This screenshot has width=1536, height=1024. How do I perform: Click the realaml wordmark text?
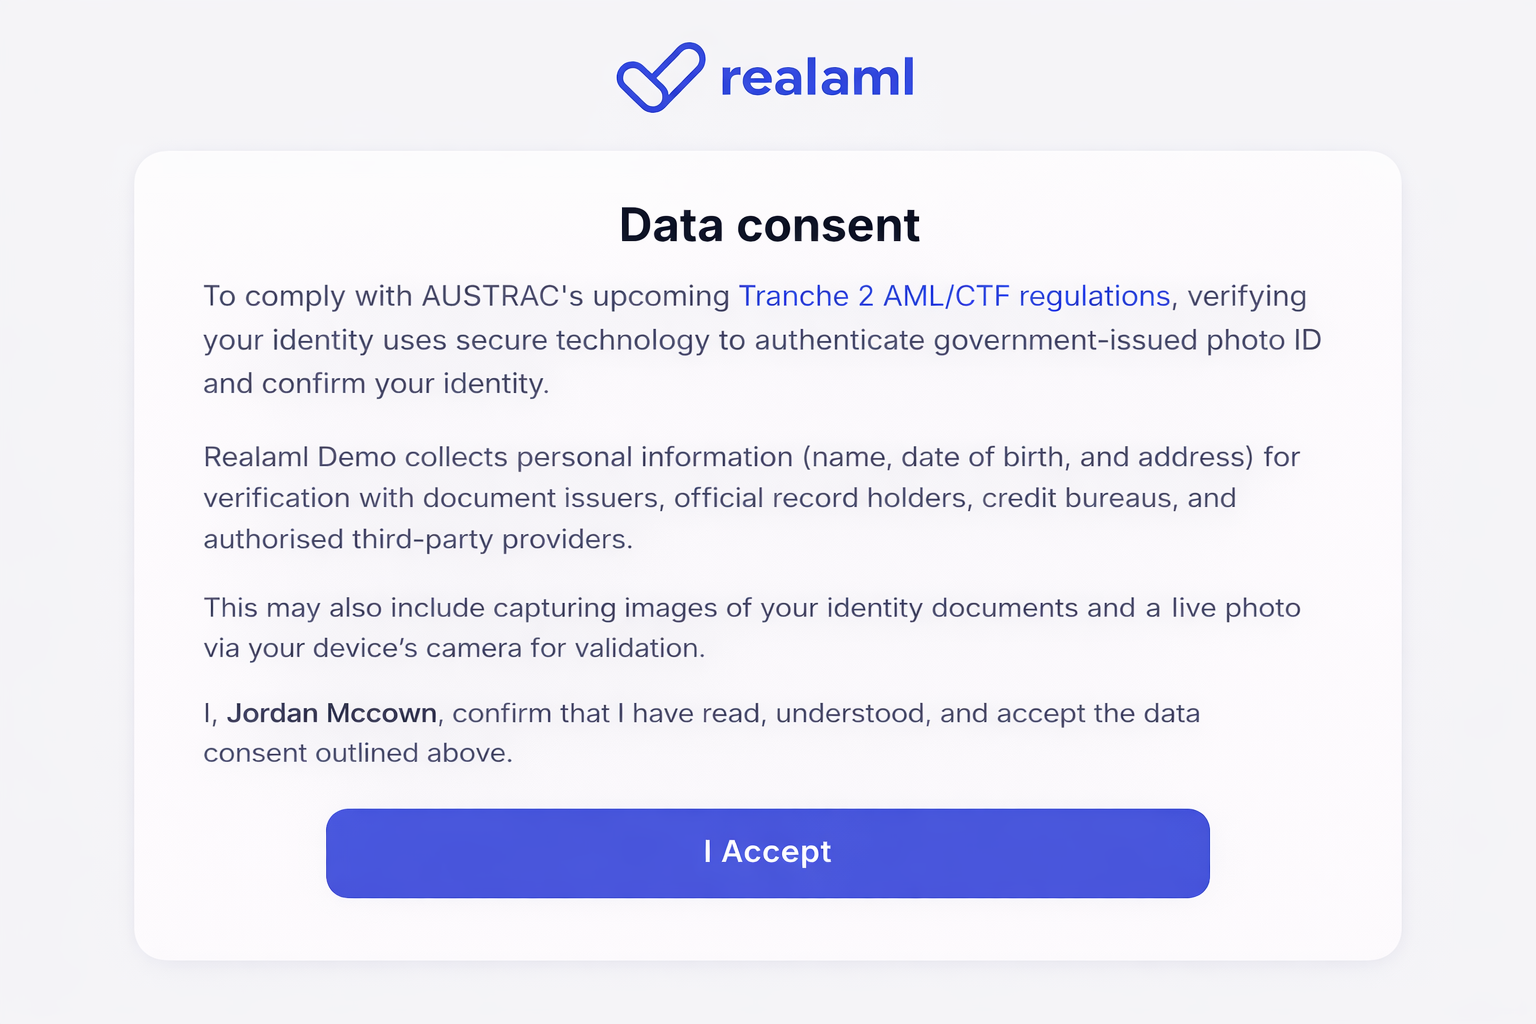(816, 78)
